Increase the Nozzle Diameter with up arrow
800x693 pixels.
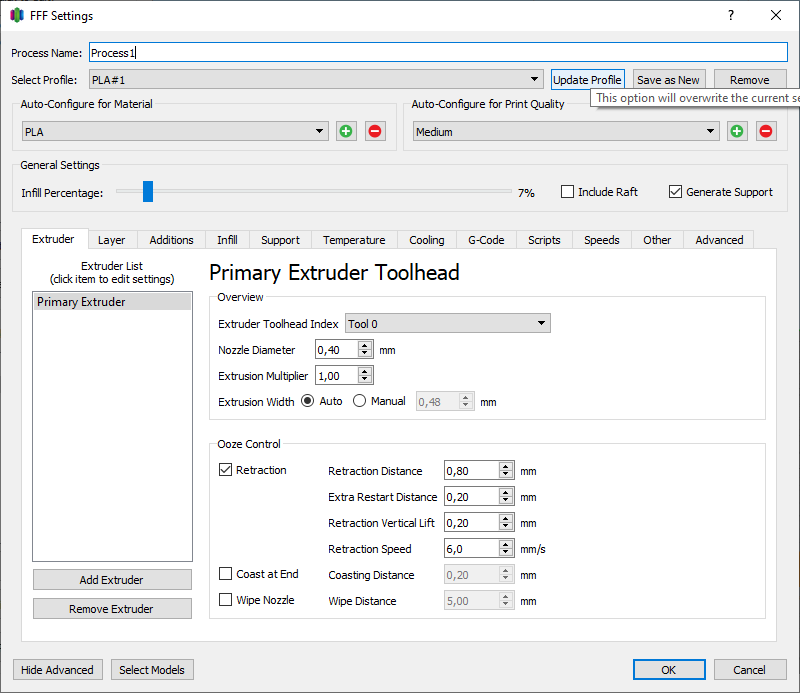point(364,345)
